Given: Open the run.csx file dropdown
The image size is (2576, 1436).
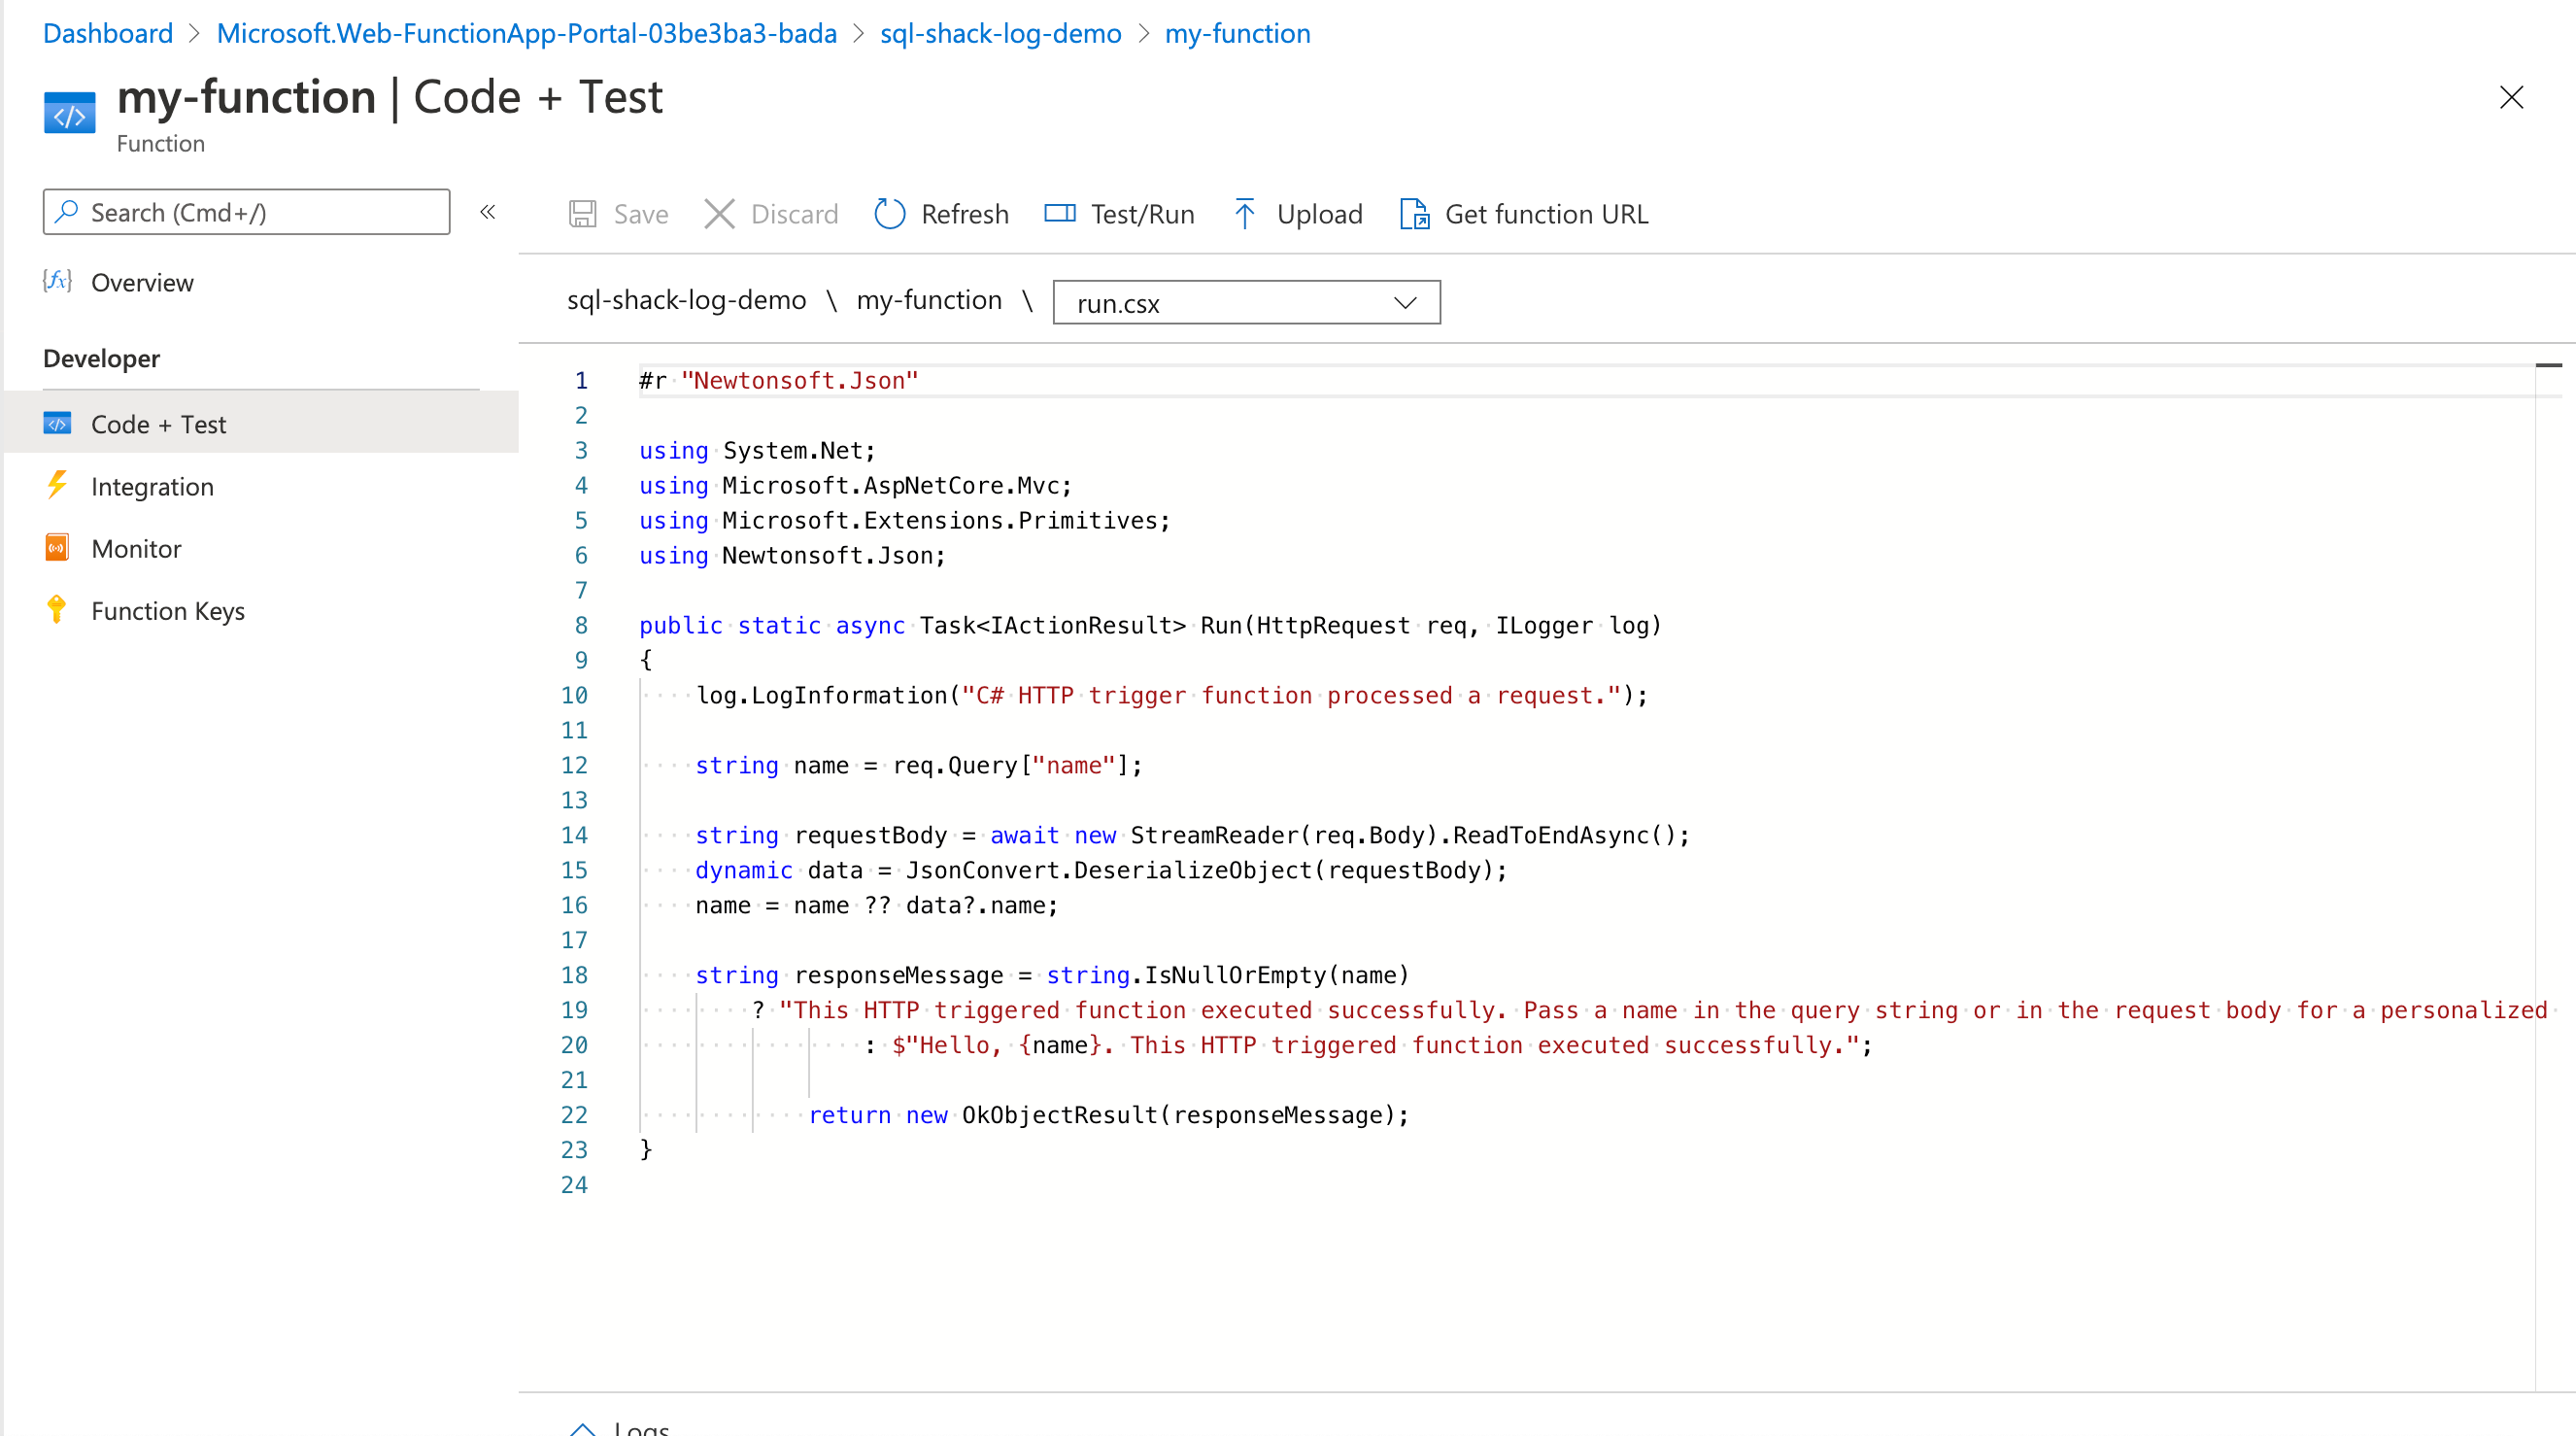Looking at the screenshot, I should (x=1245, y=302).
